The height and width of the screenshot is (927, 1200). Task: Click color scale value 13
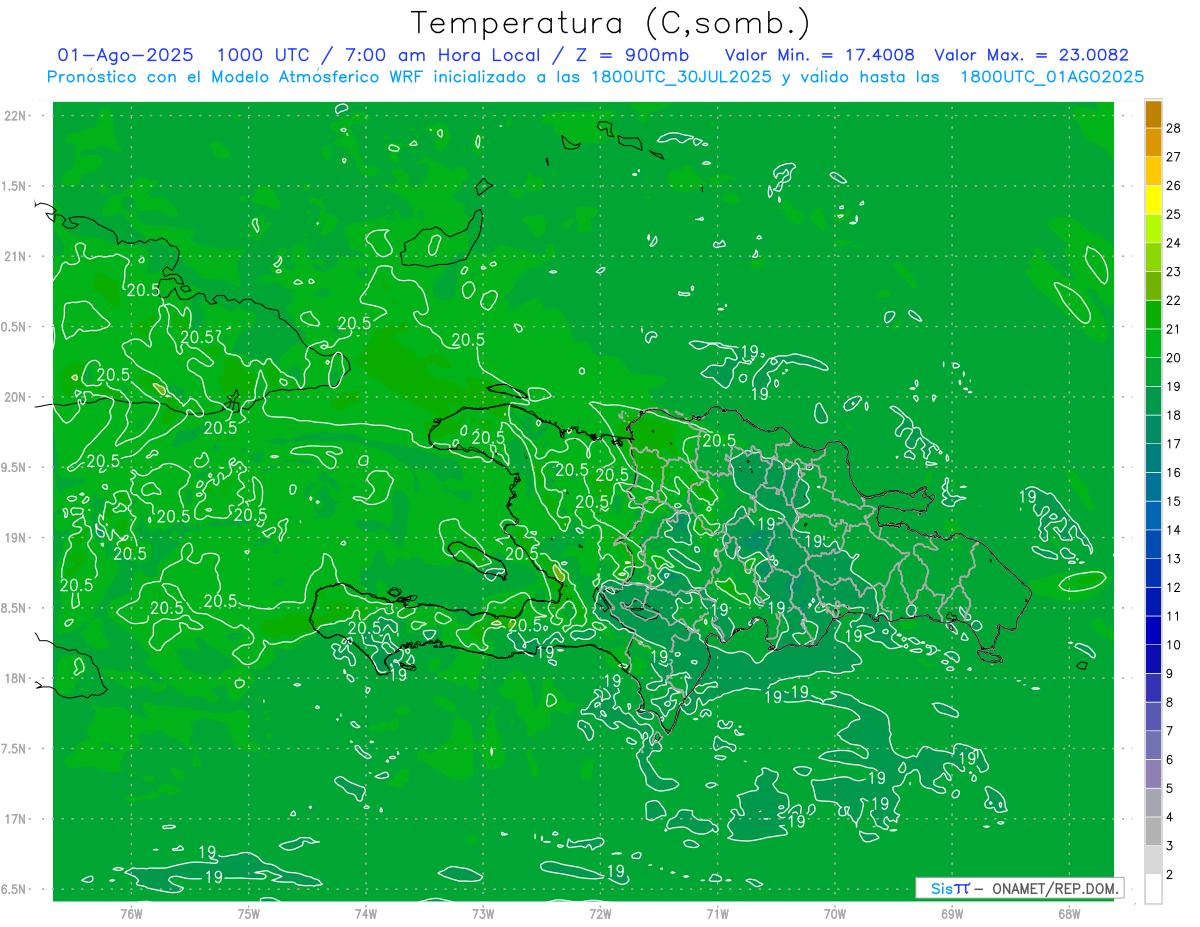[x=1174, y=559]
